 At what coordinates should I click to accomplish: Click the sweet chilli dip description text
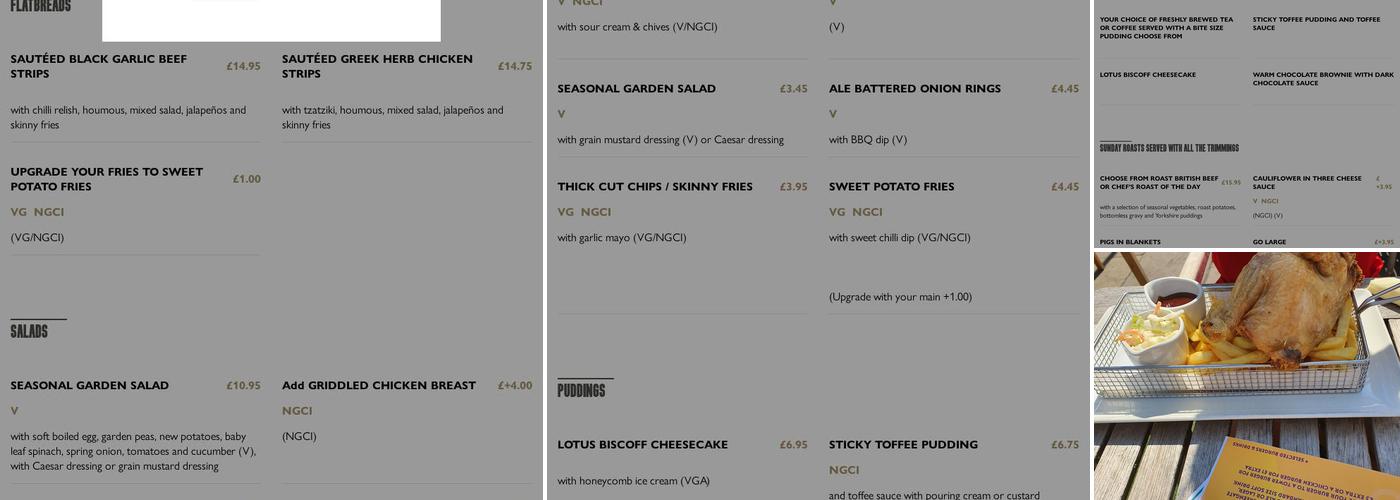[899, 238]
